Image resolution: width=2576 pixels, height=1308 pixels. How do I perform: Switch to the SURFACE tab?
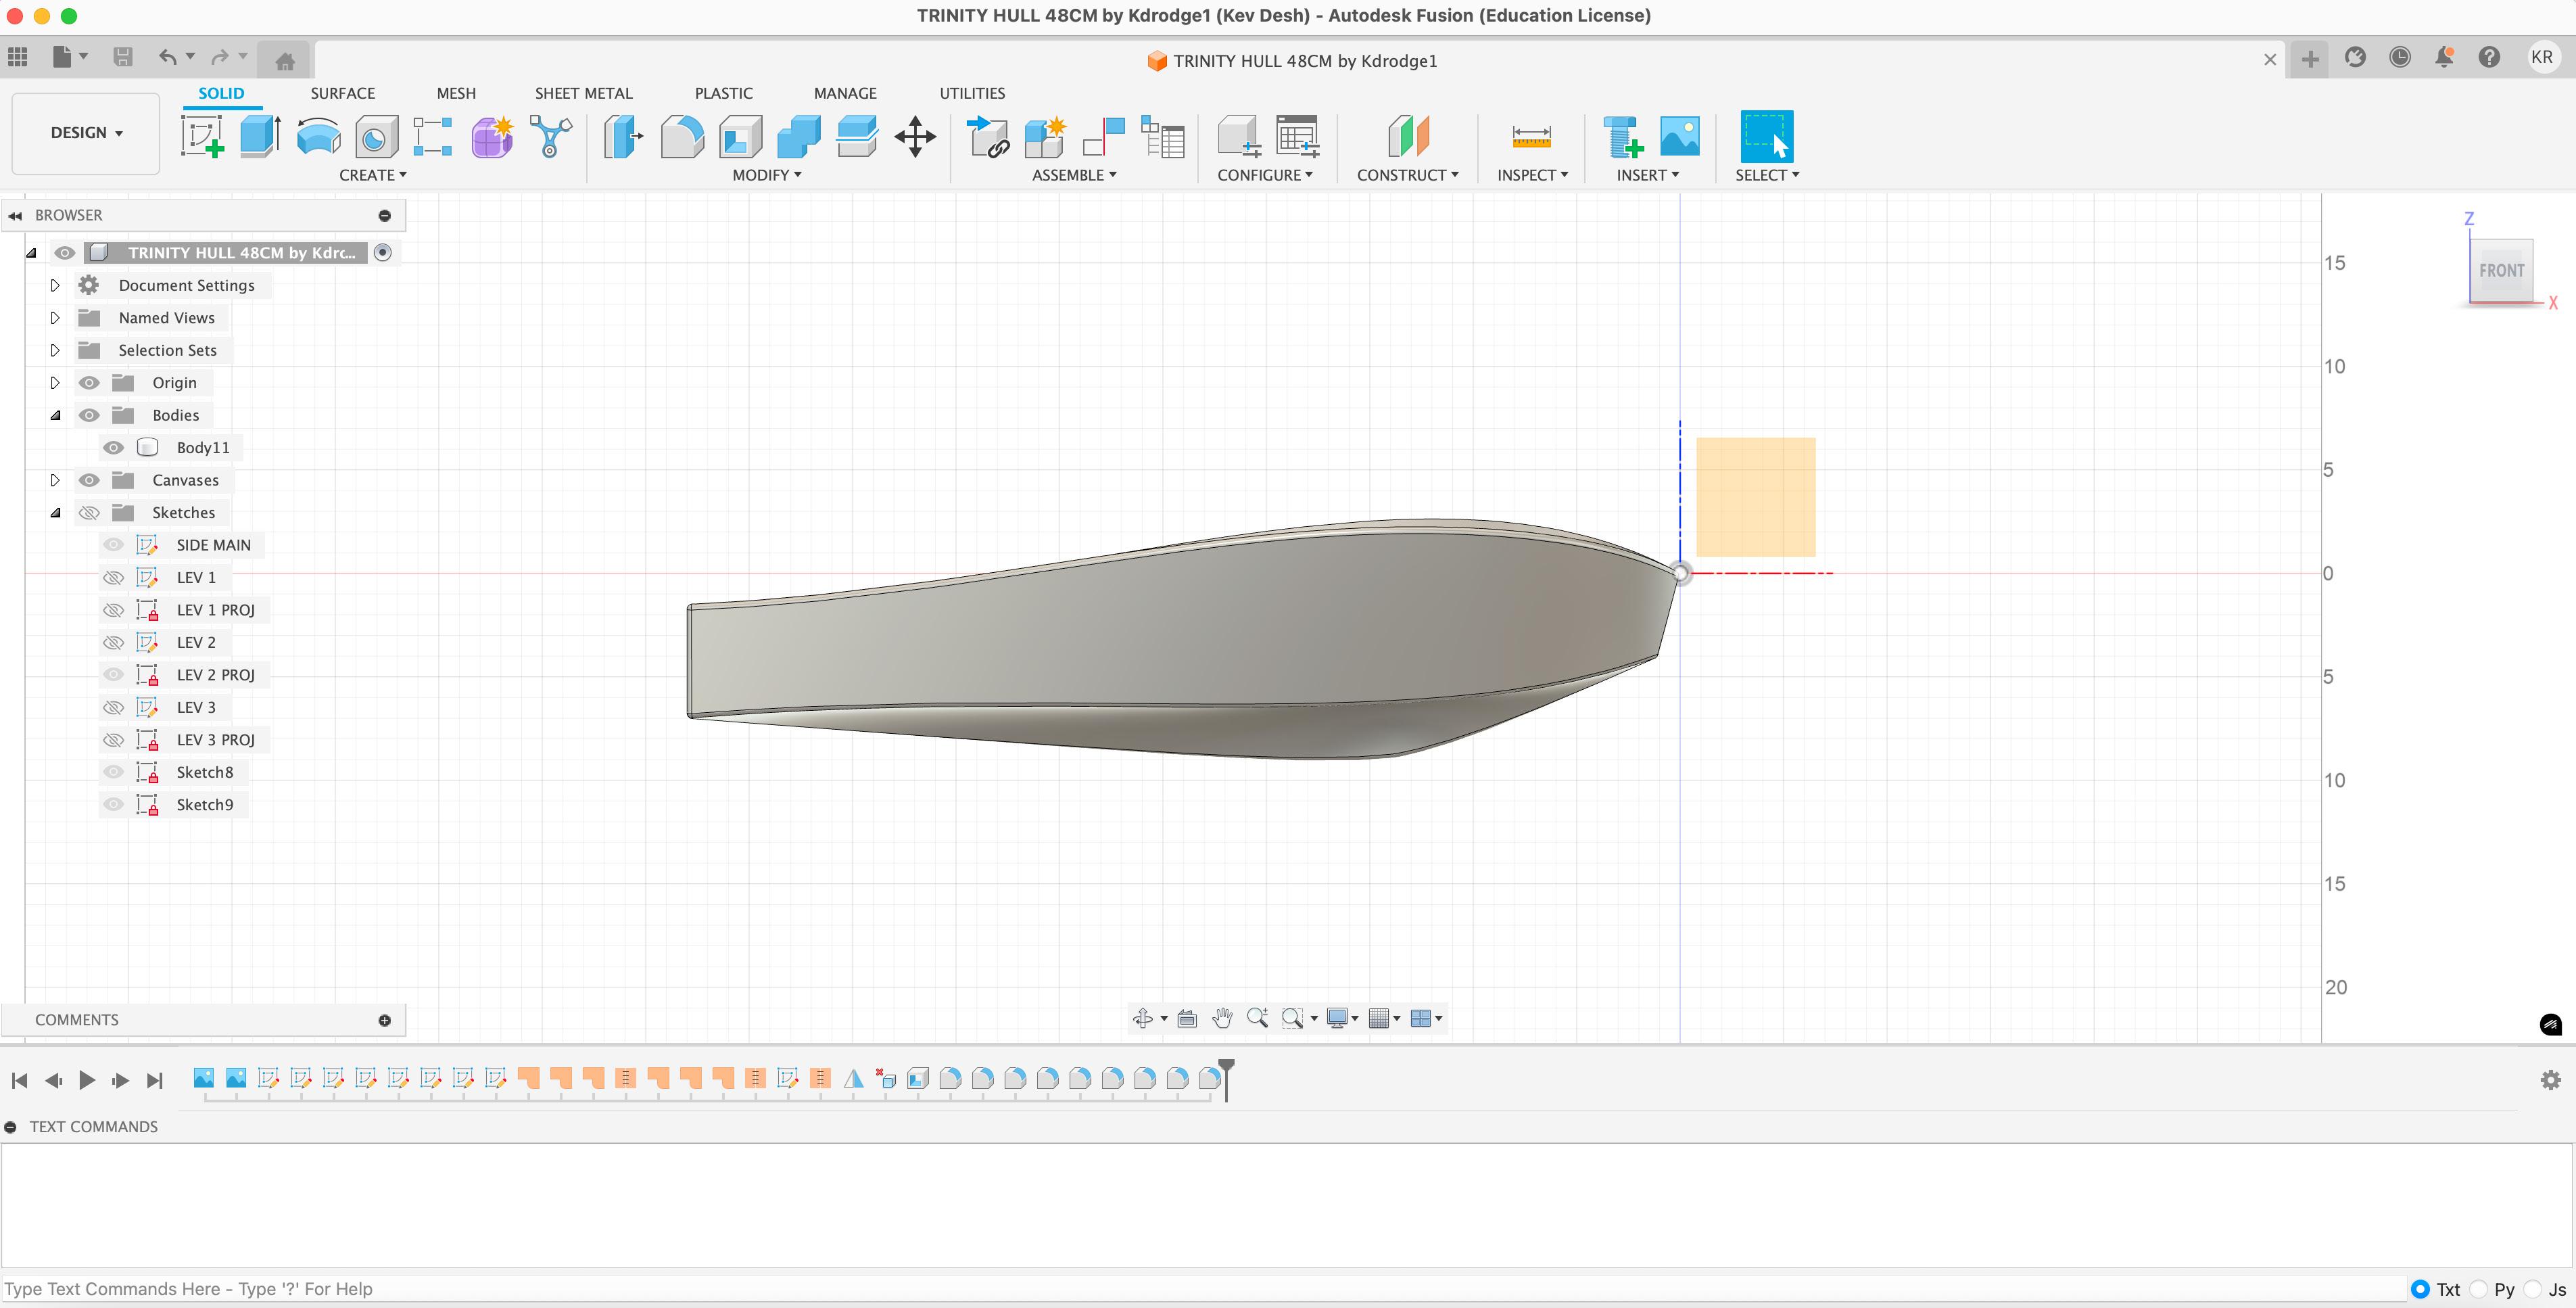342,93
